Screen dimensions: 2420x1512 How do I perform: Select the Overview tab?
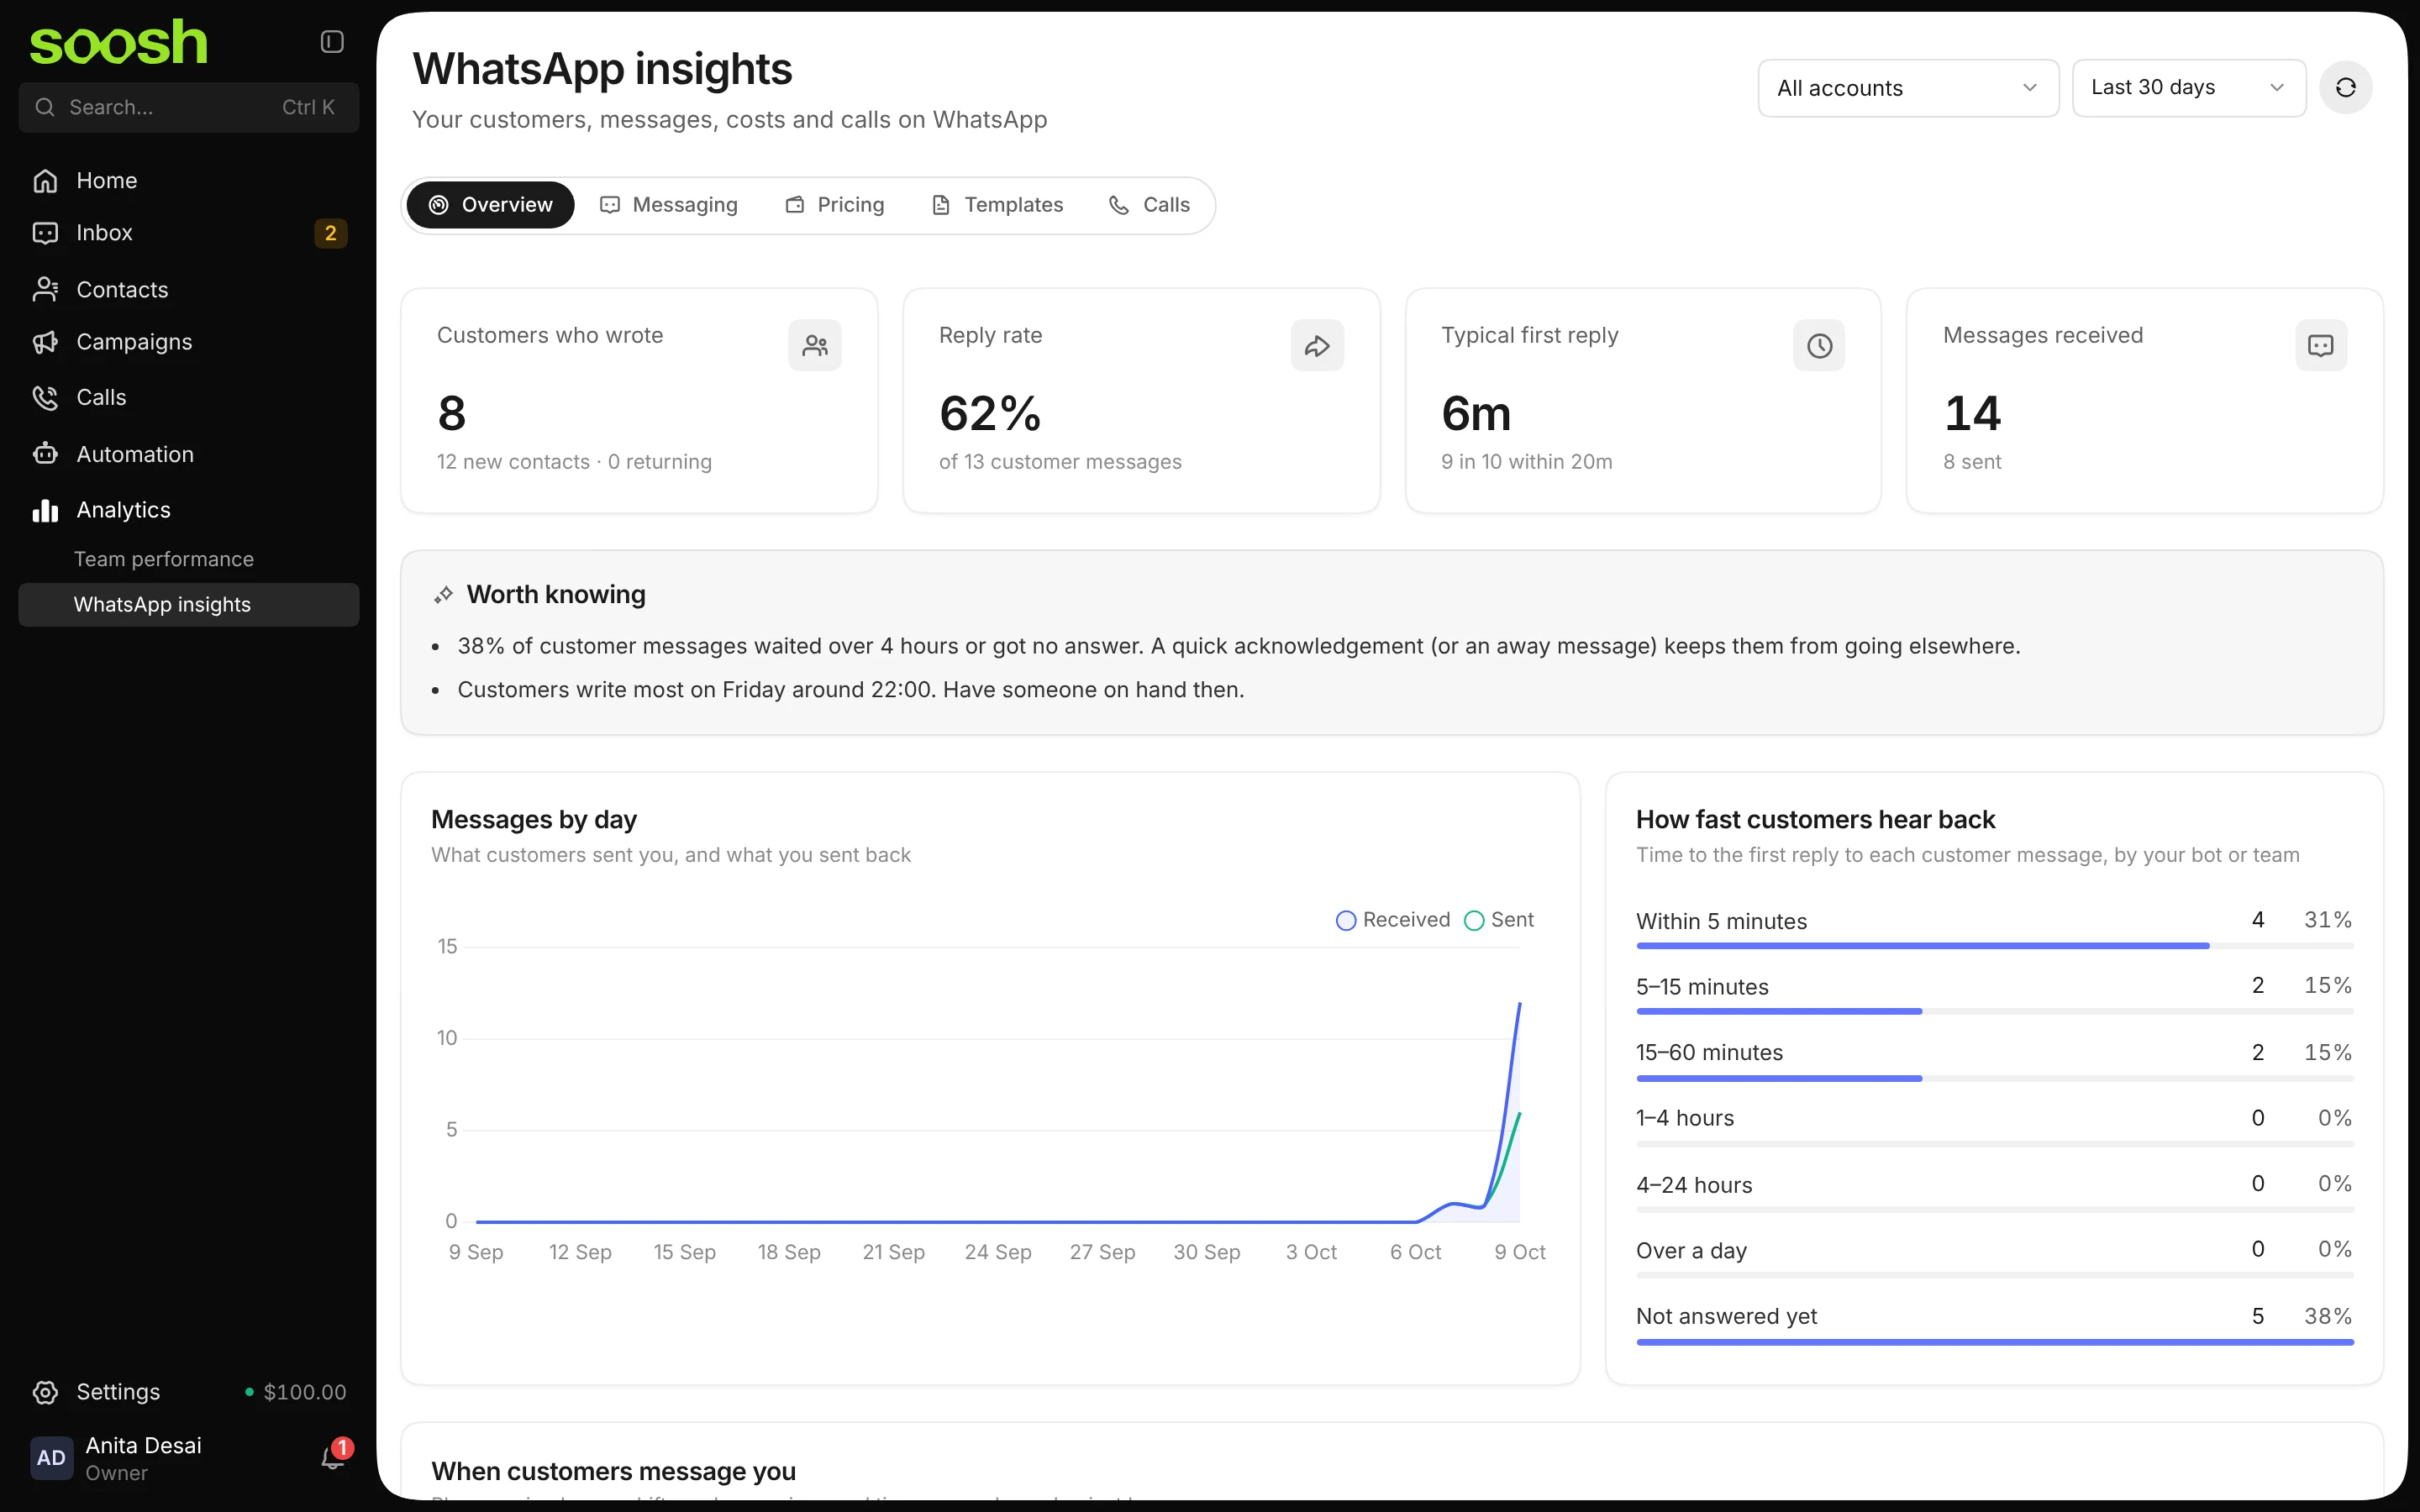tap(490, 205)
